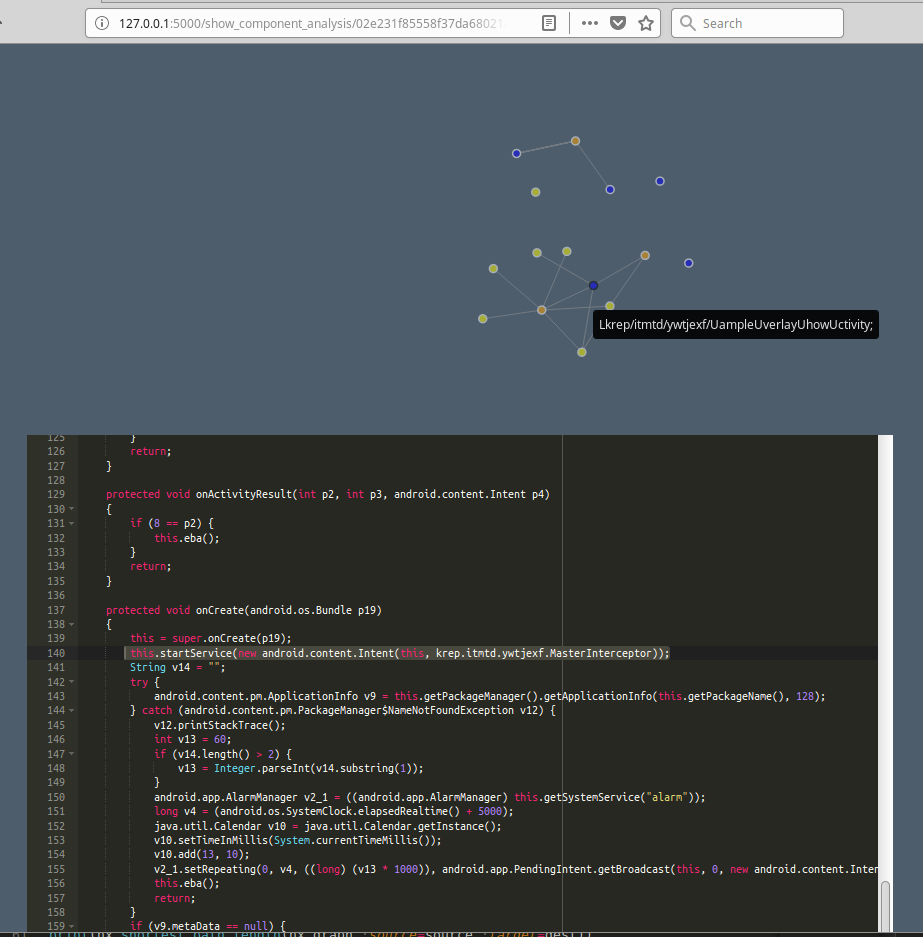Image resolution: width=923 pixels, height=937 pixels.
Task: Click the v2_1.setRepeating code line
Action: click(516, 869)
